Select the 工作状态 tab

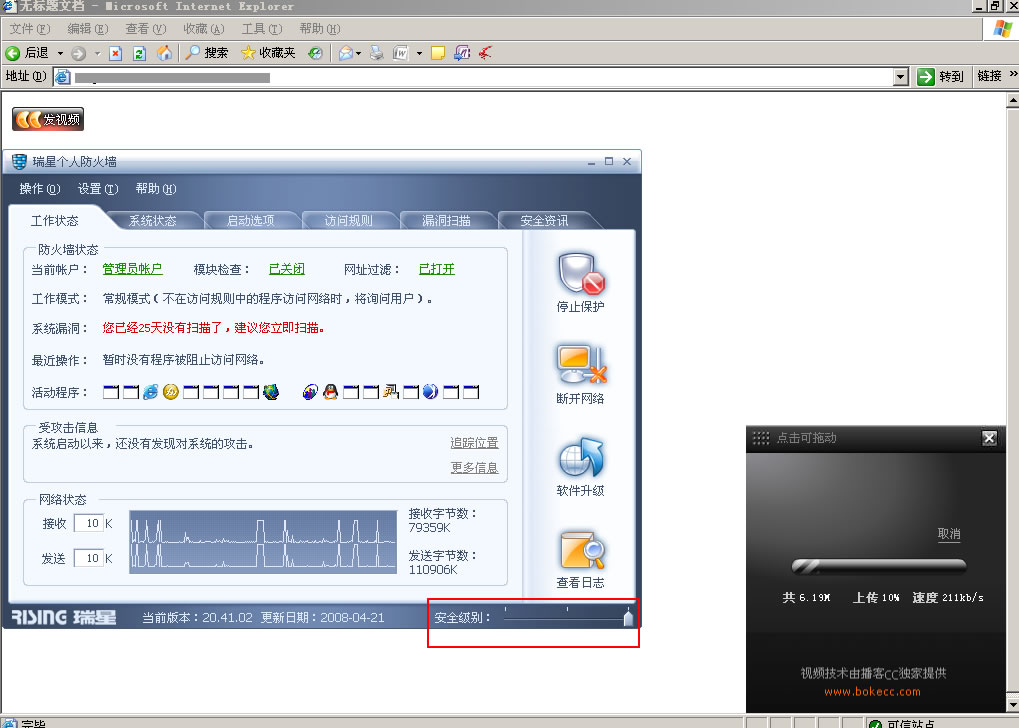[55, 220]
